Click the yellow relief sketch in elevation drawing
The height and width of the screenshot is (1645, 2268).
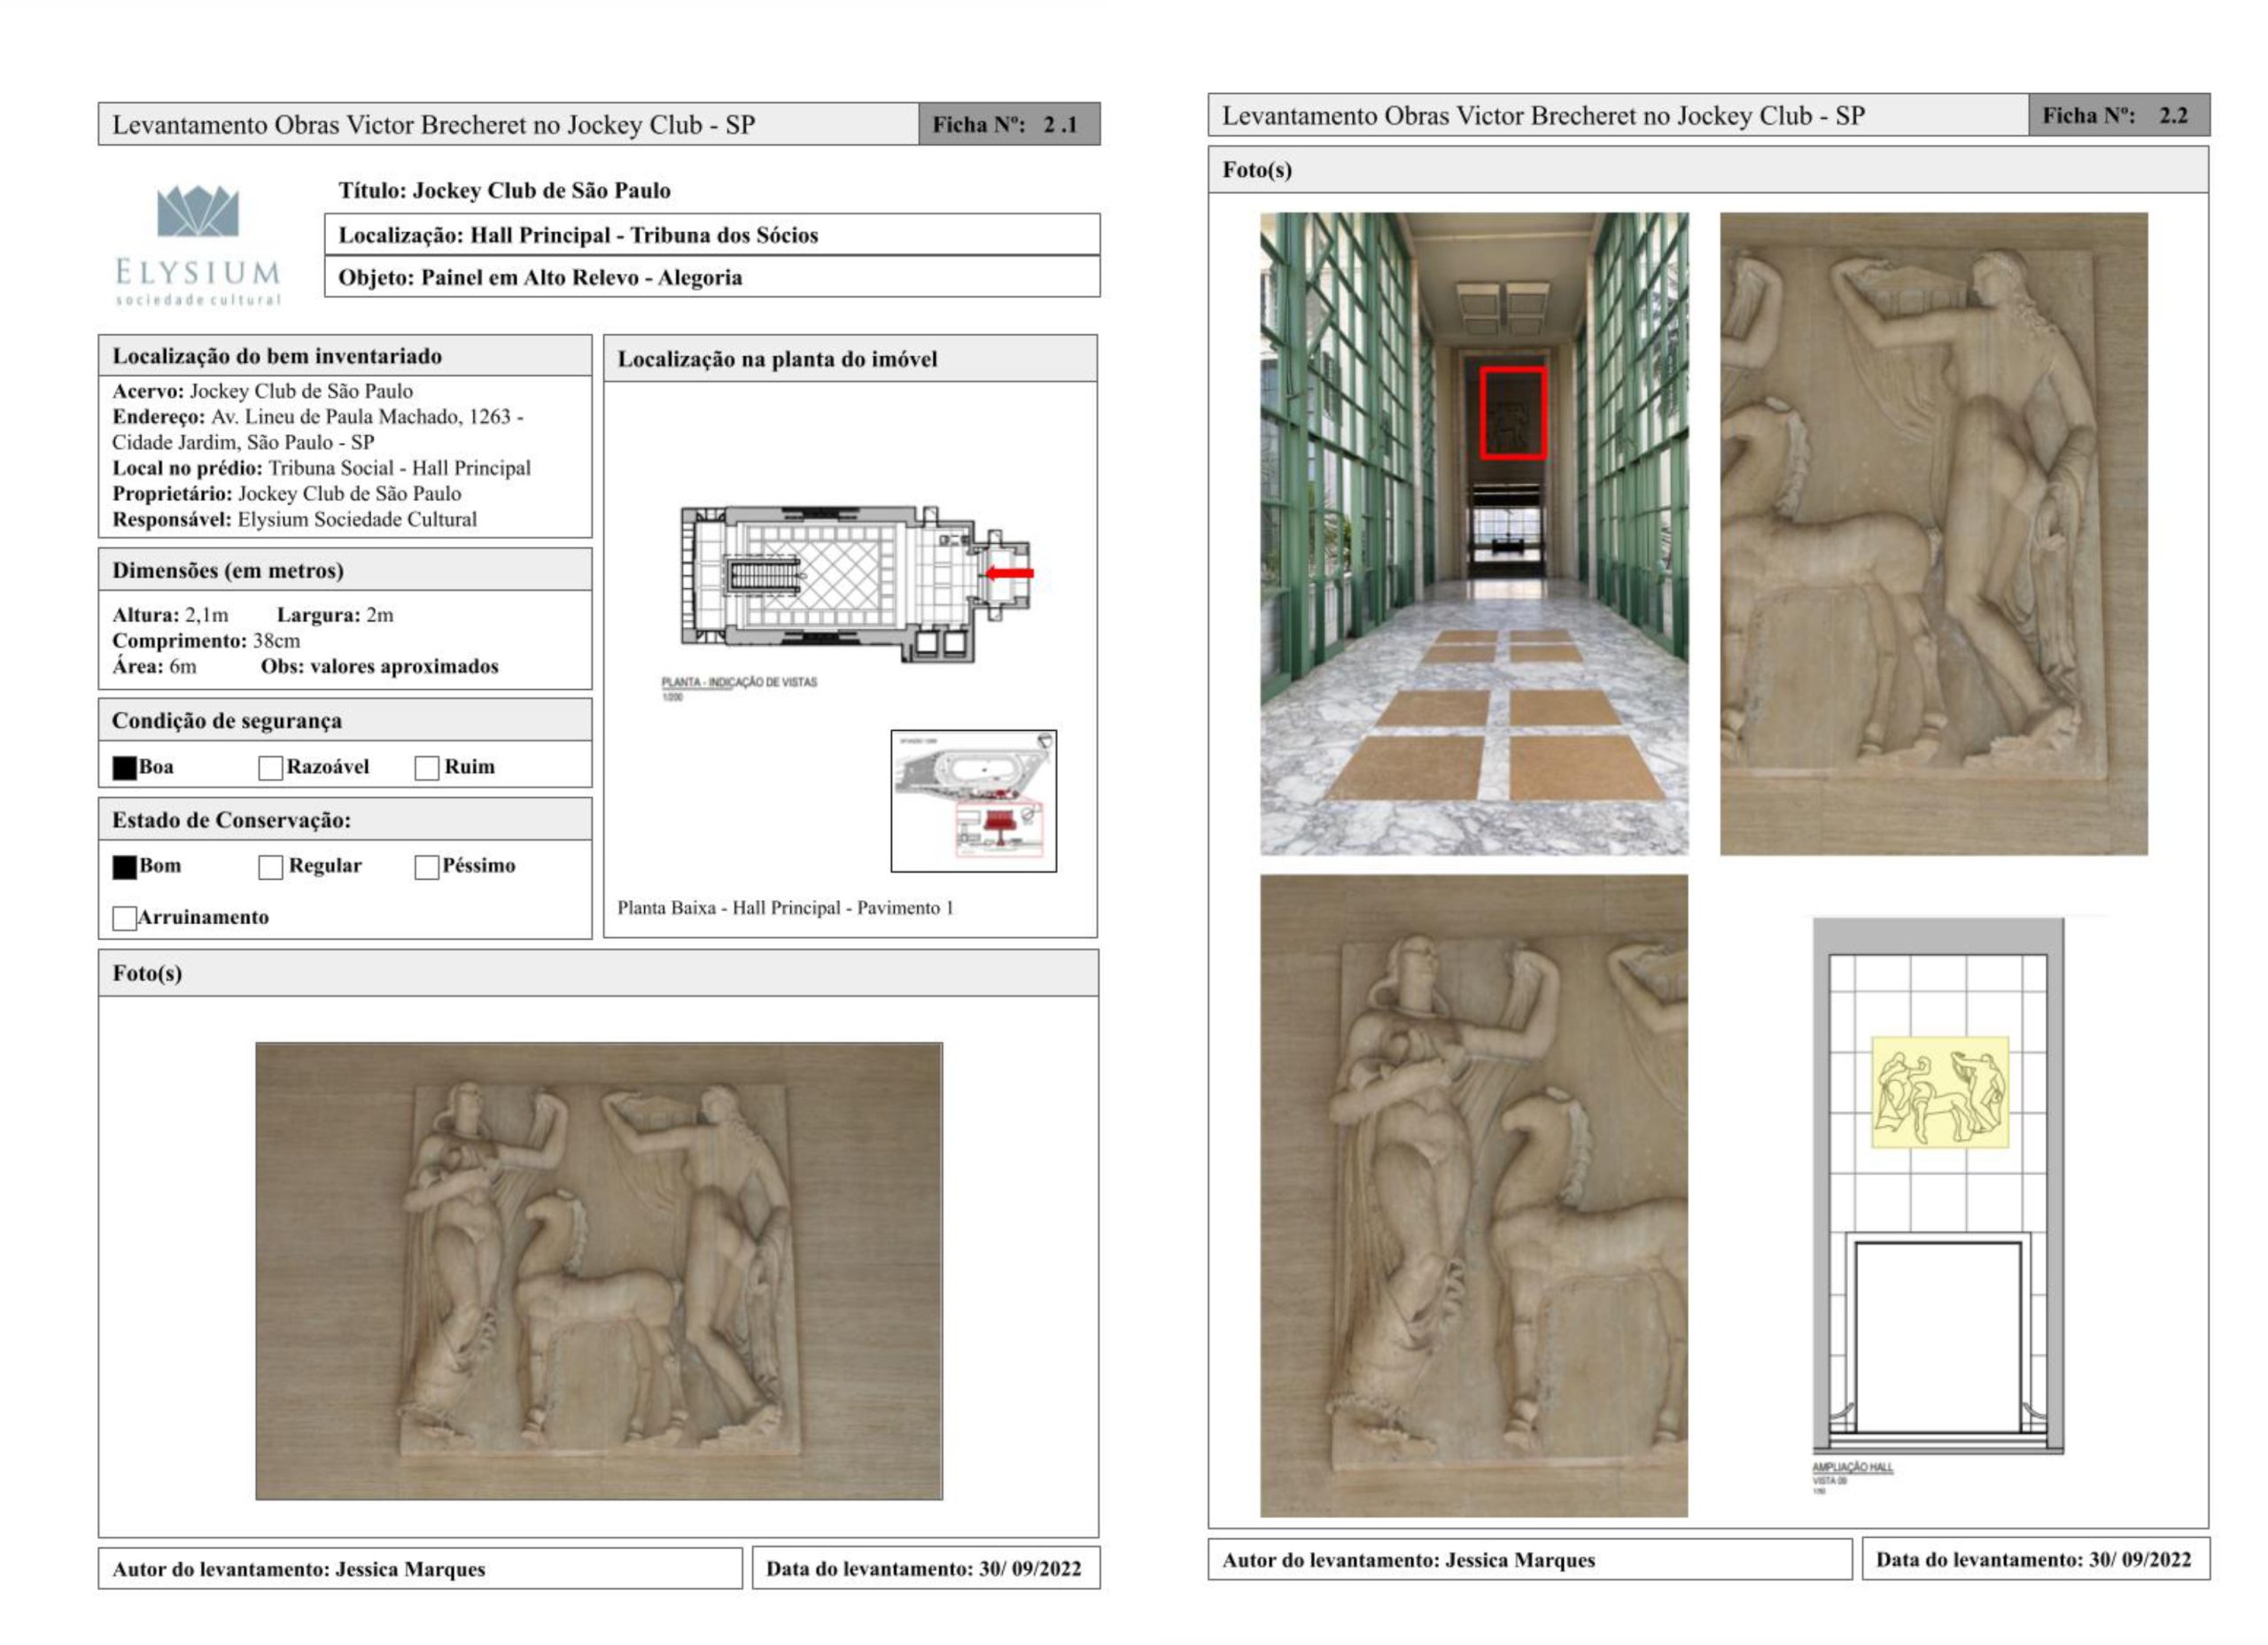(1939, 1091)
